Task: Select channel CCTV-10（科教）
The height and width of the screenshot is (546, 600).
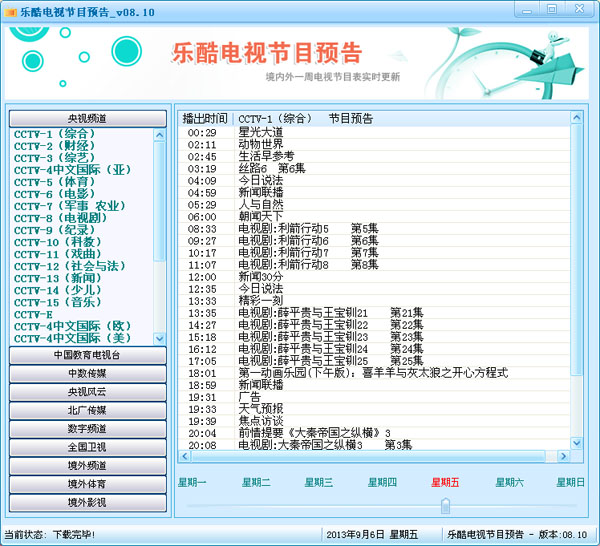Action: (x=58, y=242)
